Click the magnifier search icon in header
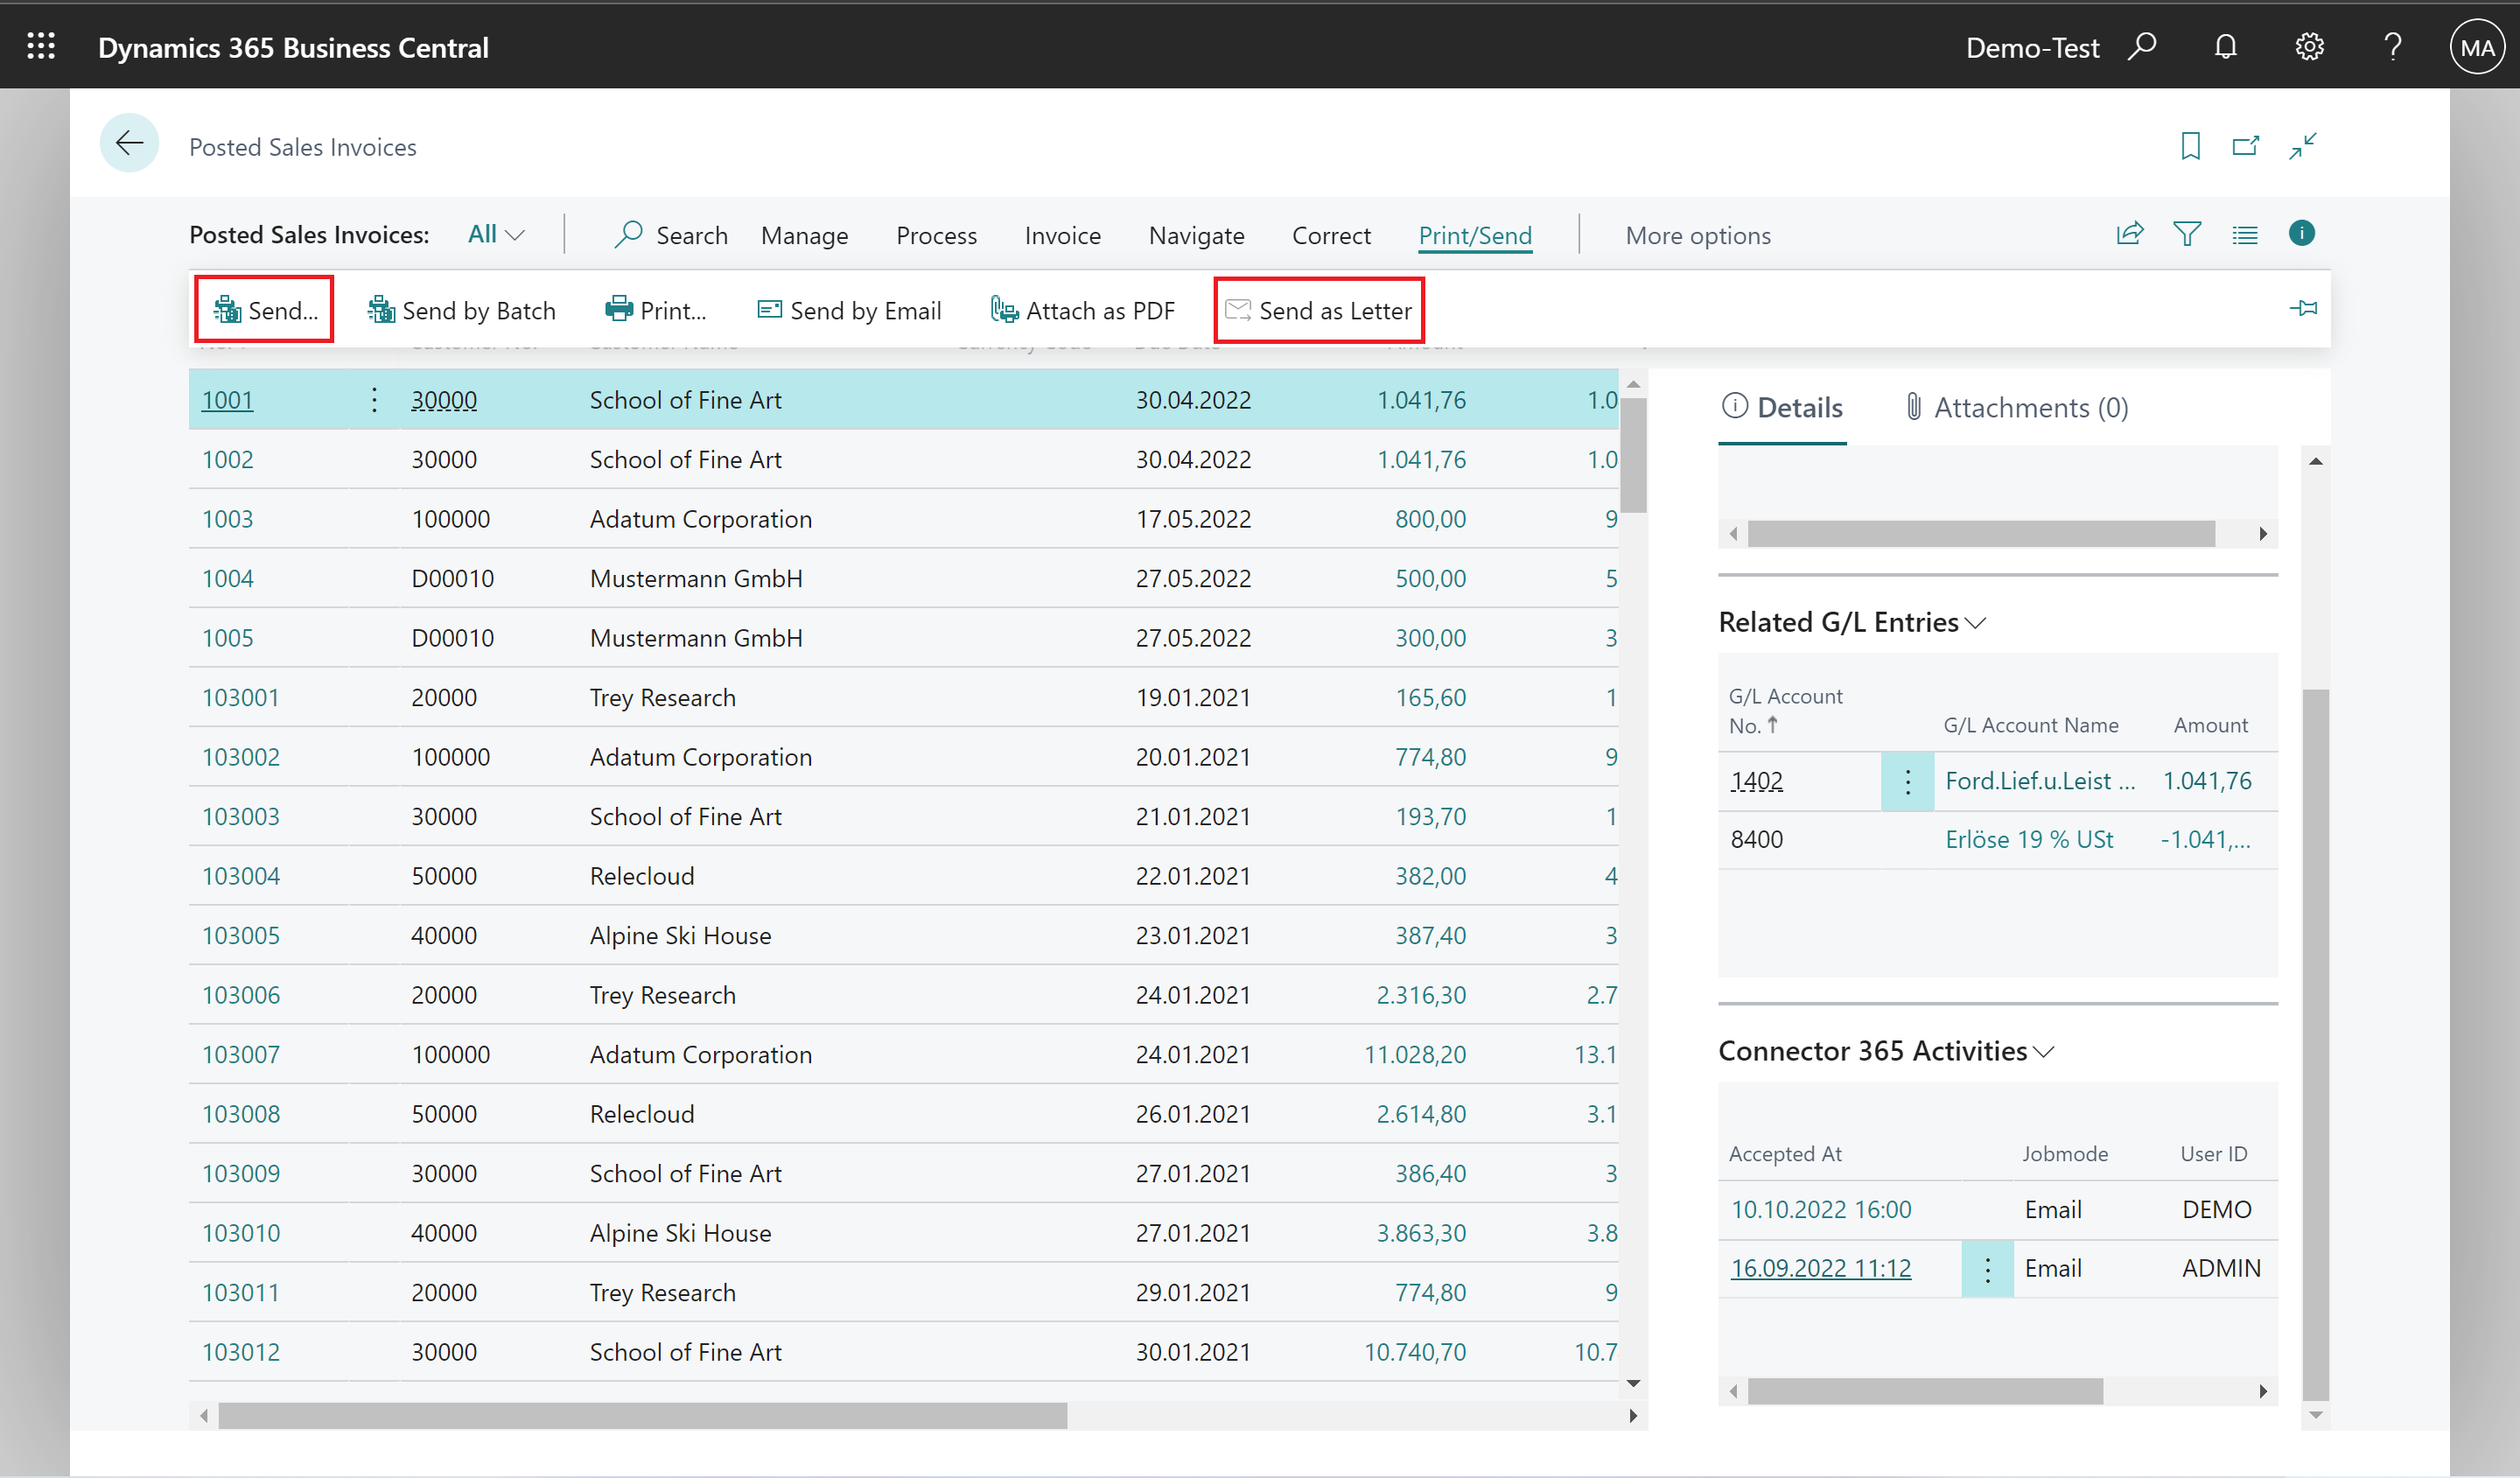This screenshot has height=1478, width=2520. [x=2142, y=46]
